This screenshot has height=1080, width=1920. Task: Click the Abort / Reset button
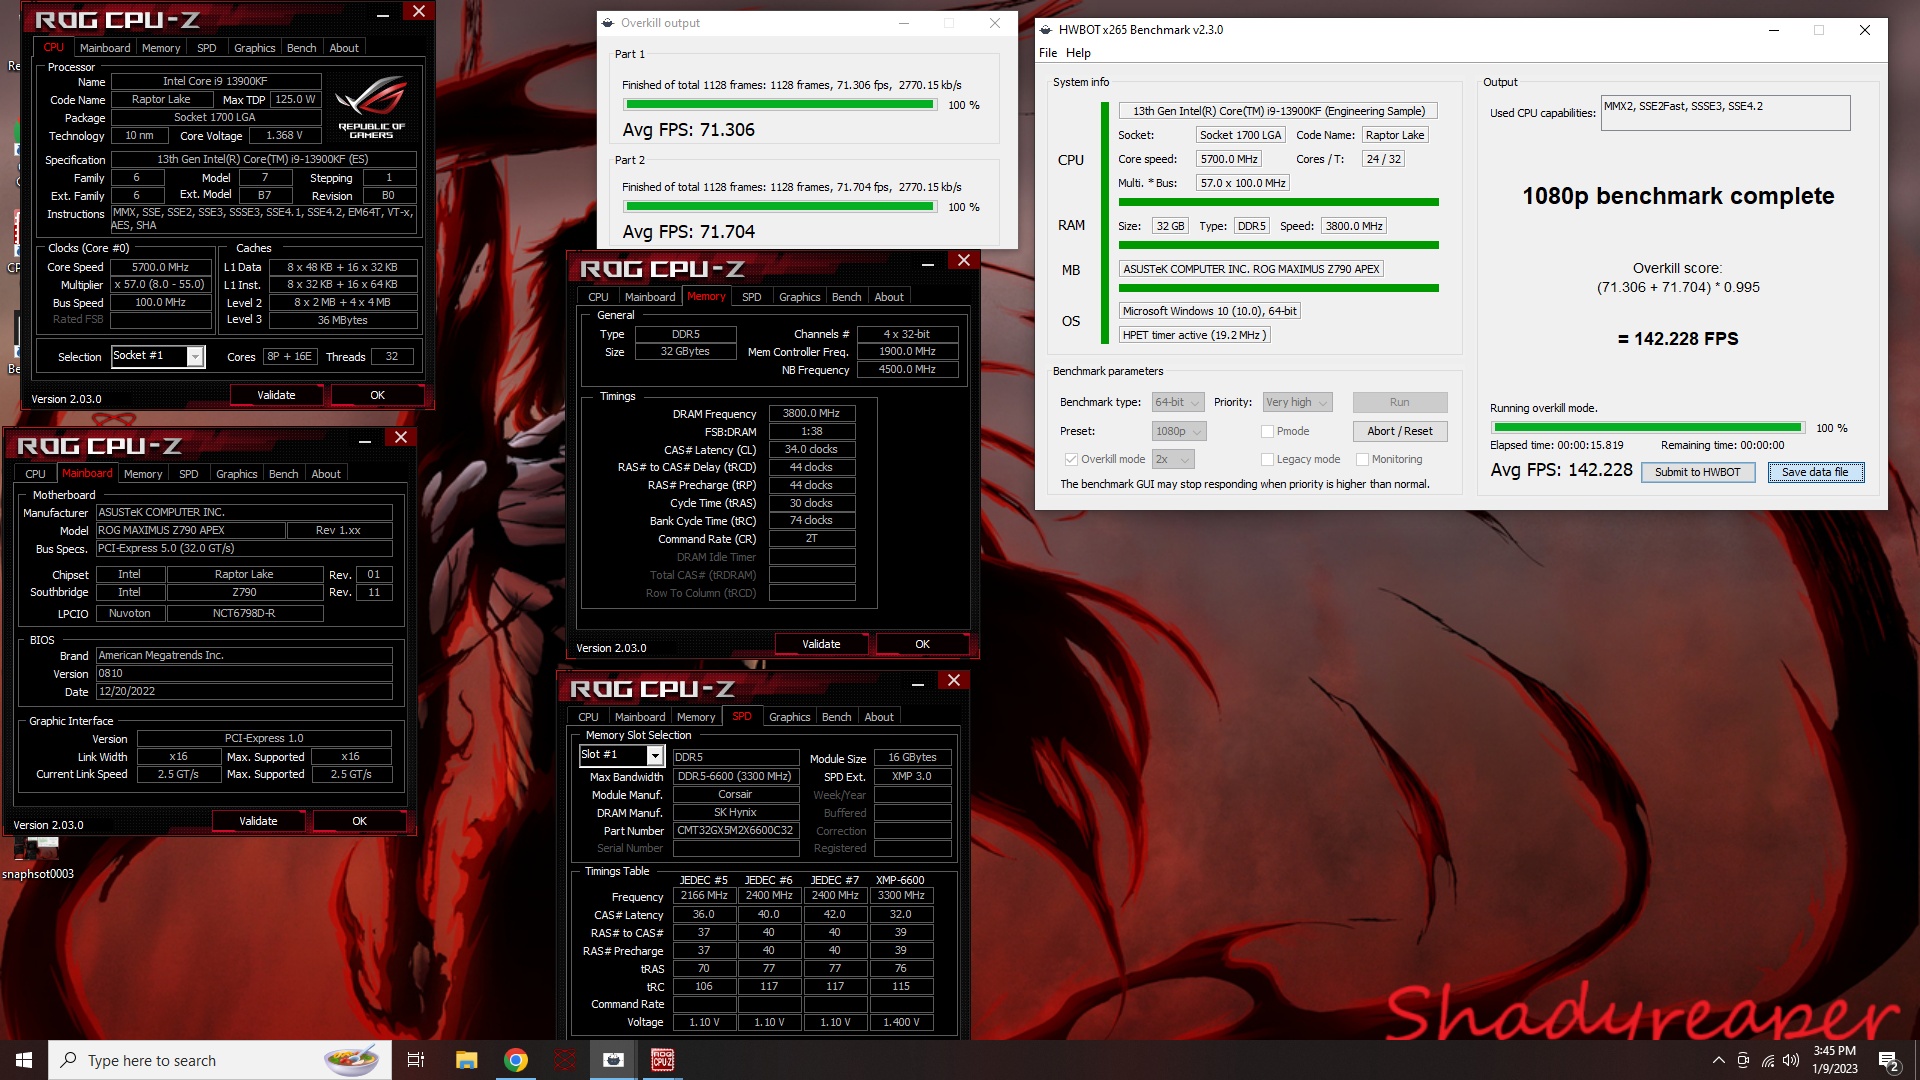(x=1399, y=431)
